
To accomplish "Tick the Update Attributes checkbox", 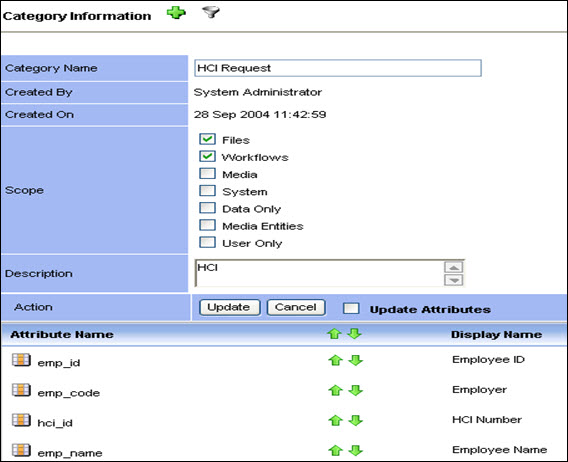I will click(x=351, y=308).
